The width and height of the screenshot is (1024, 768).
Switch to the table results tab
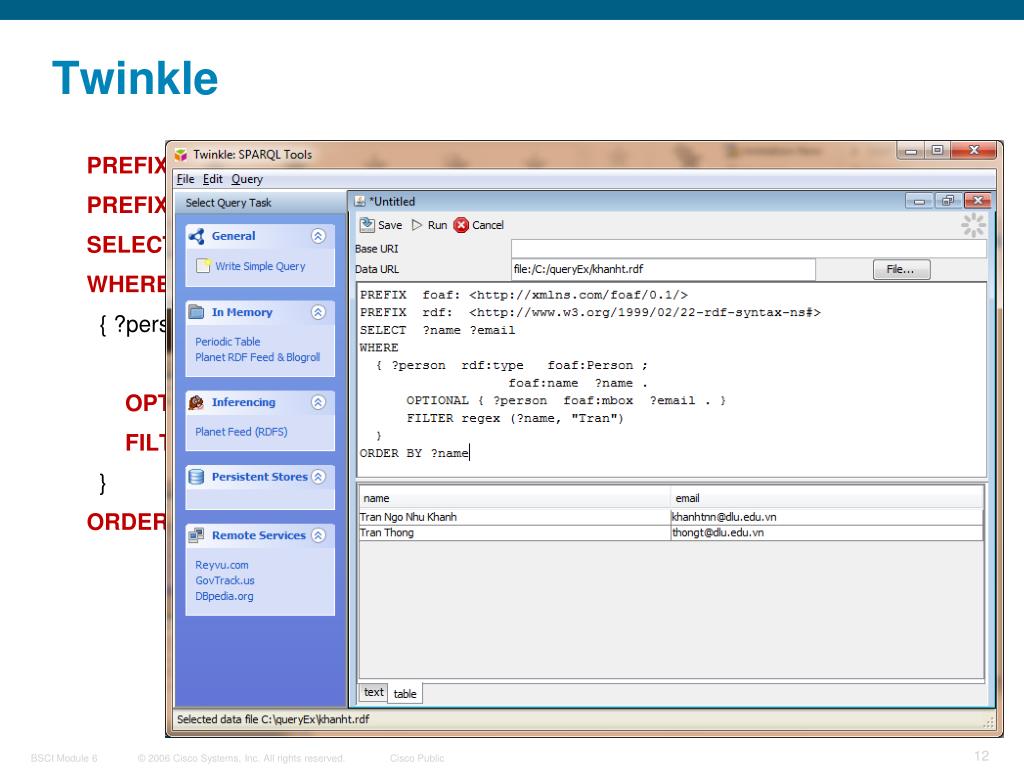405,694
